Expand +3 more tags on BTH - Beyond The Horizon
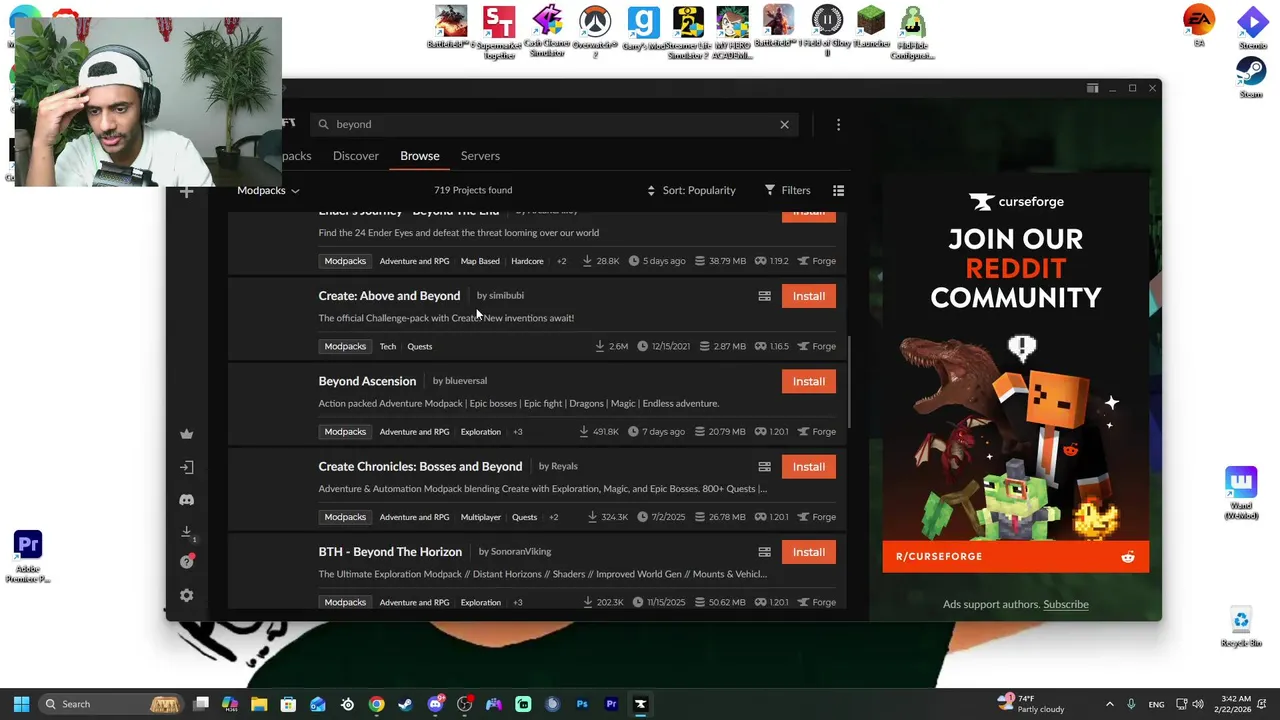This screenshot has width=1280, height=720. (517, 602)
